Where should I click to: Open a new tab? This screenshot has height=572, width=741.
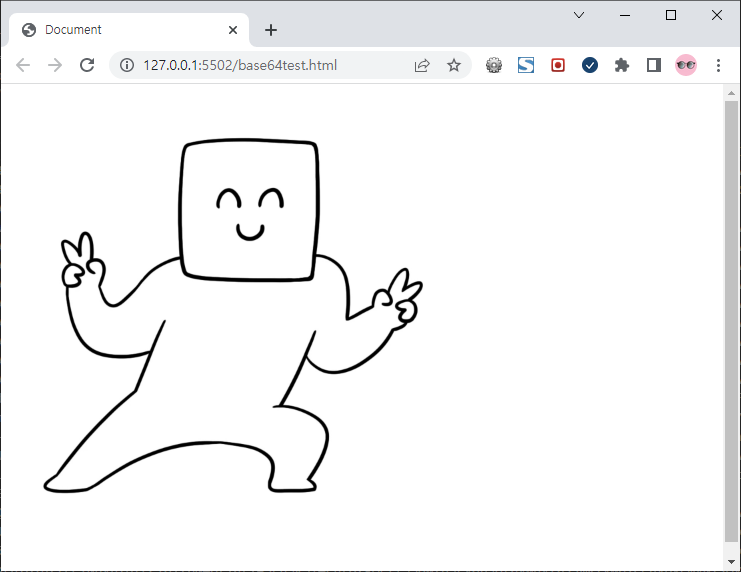[271, 30]
